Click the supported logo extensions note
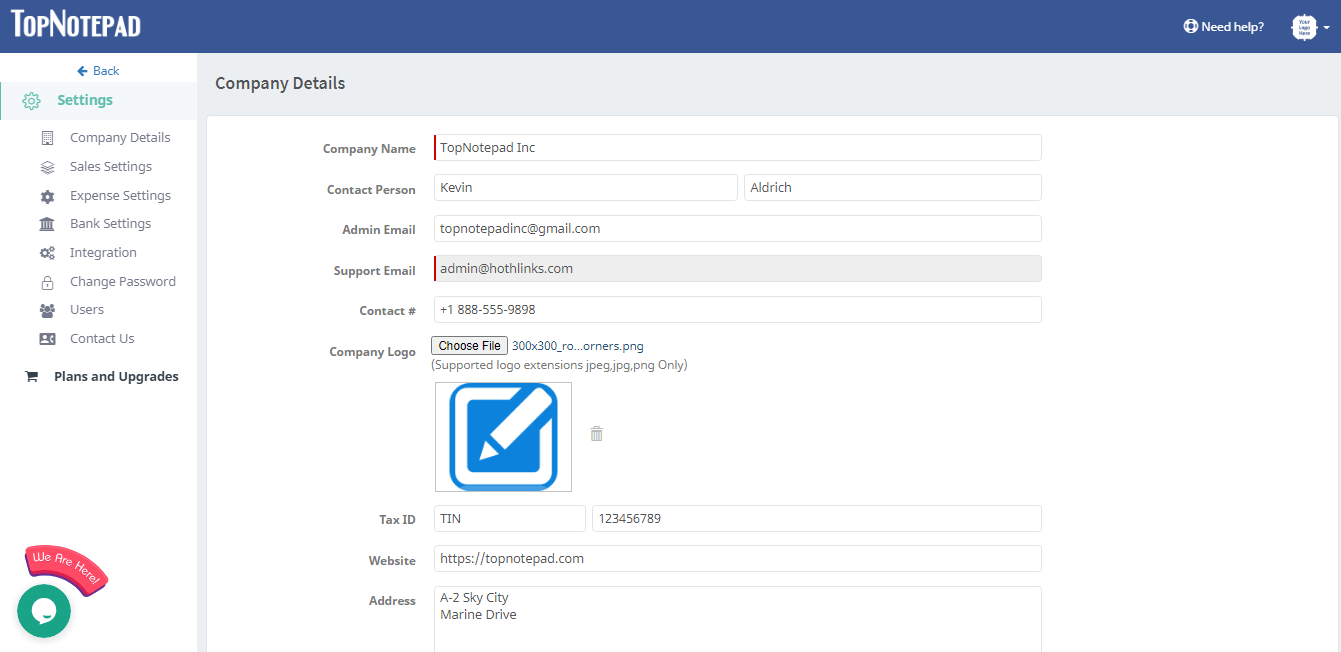 559,365
